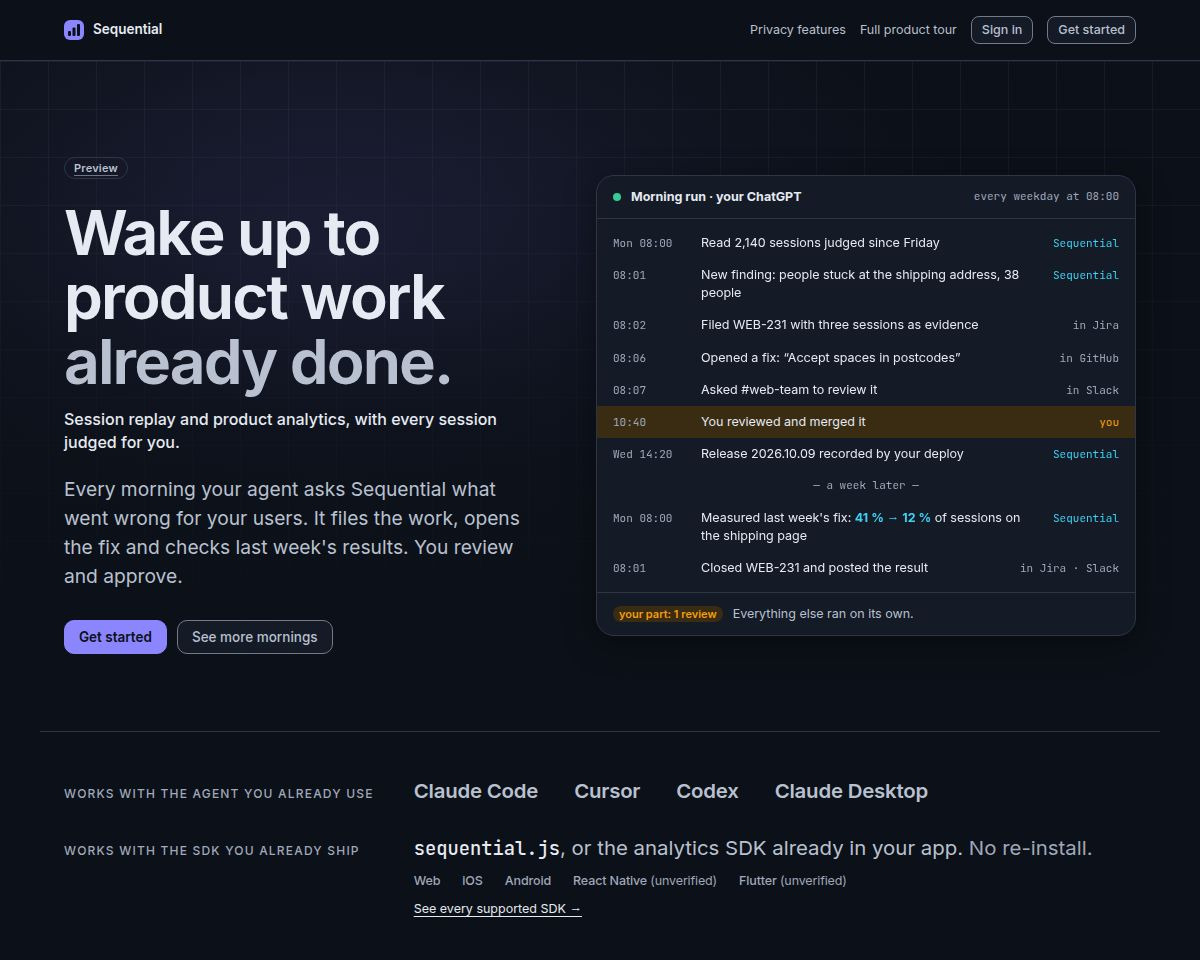Click the Preview badge

pos(96,168)
